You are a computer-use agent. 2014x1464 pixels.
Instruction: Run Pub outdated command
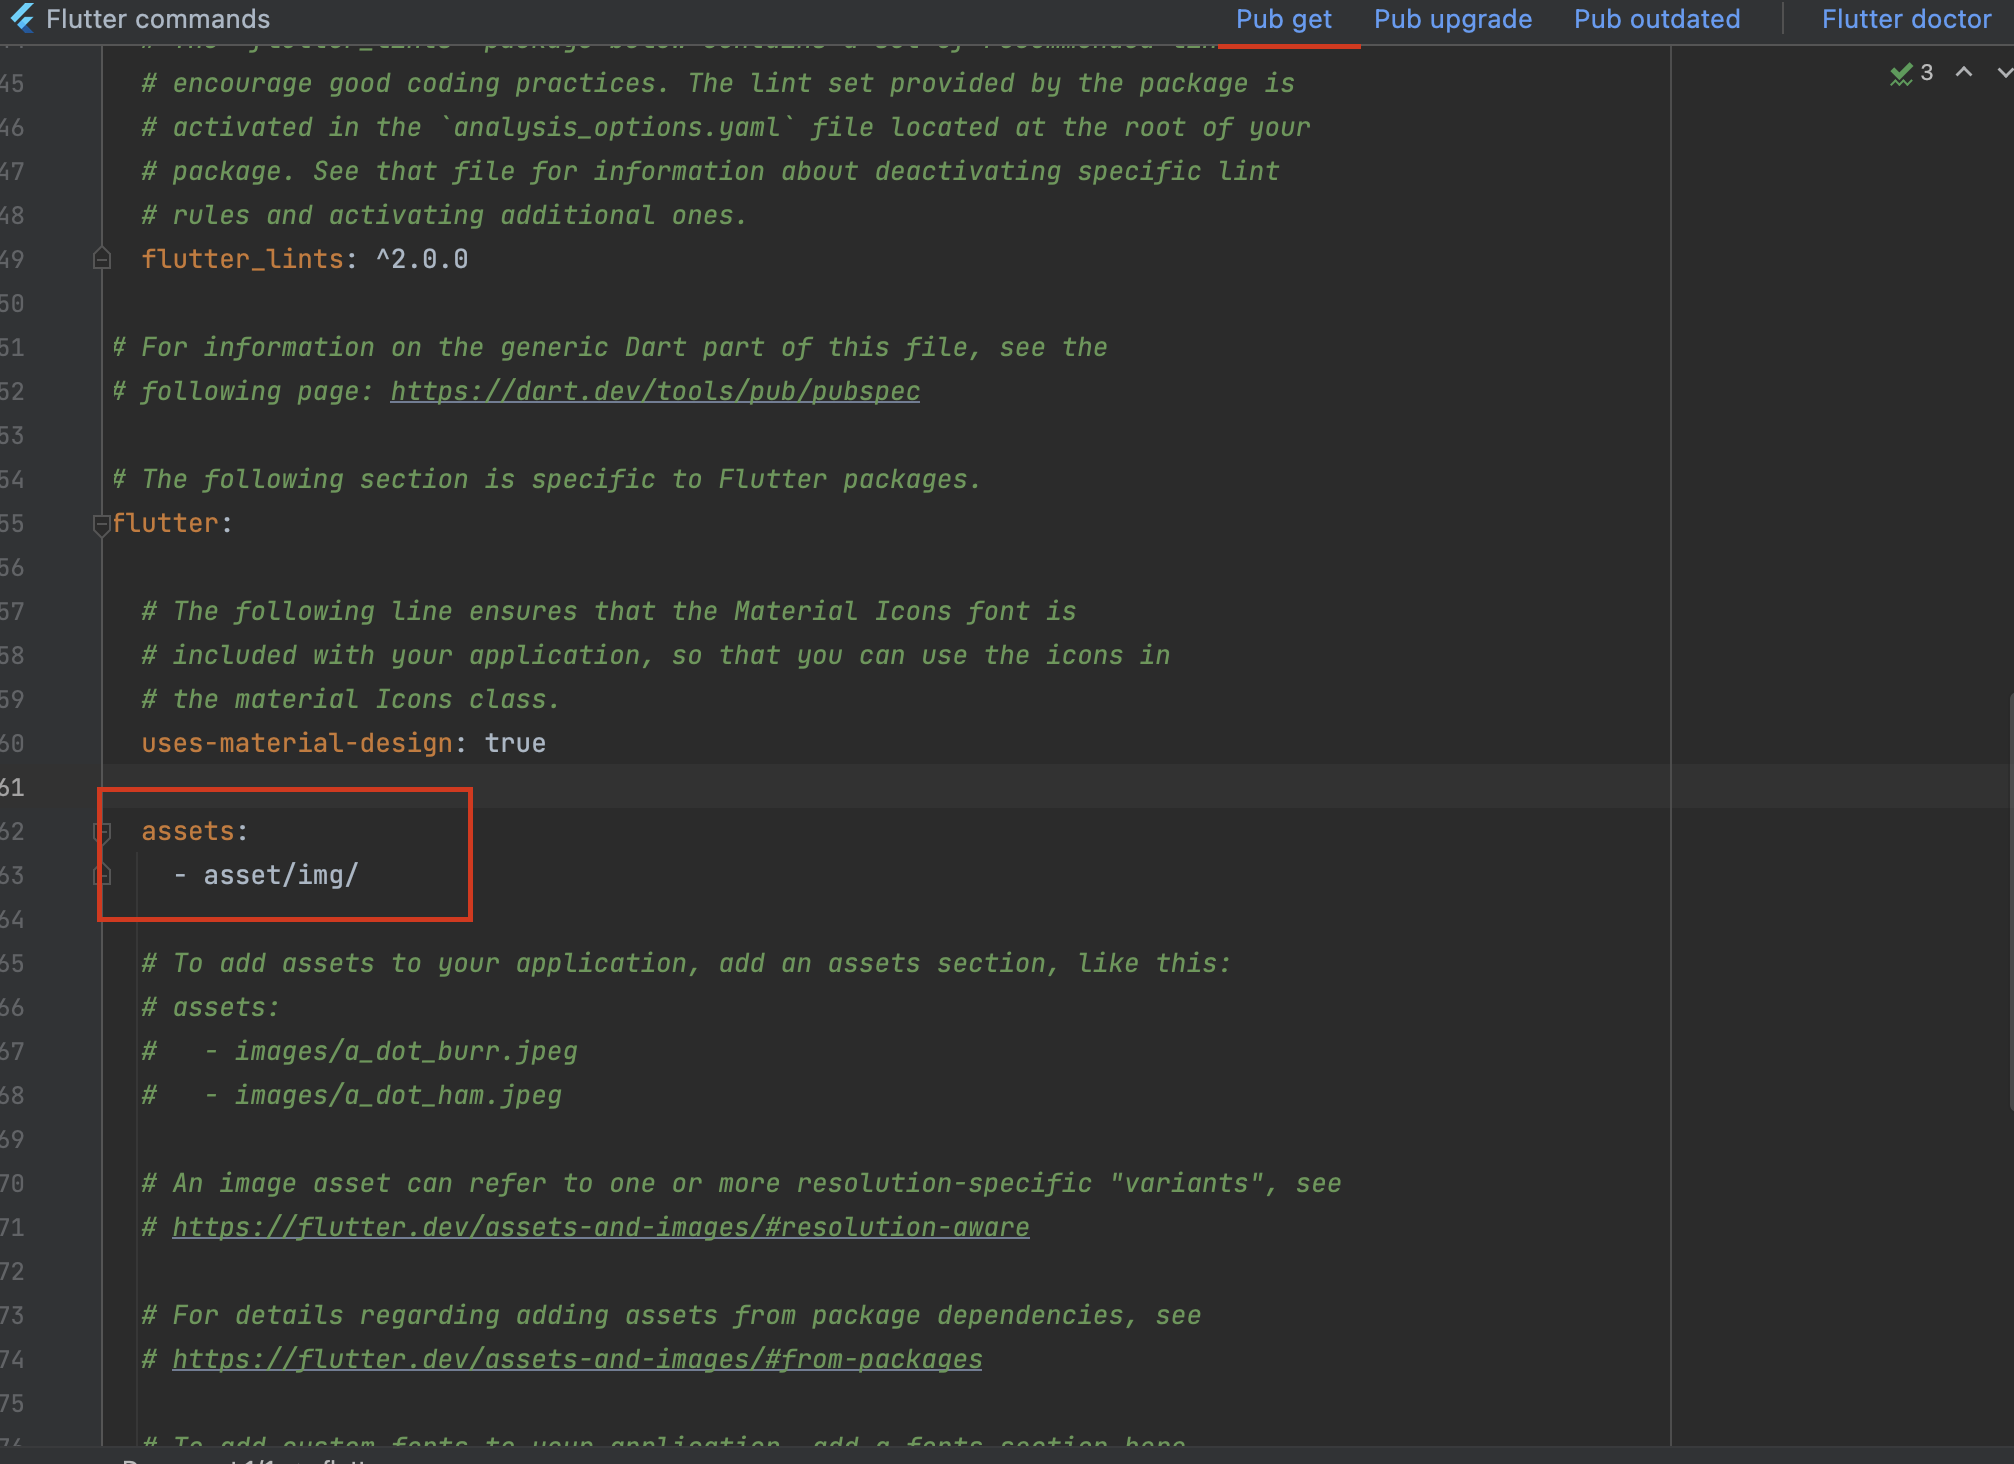pyautogui.click(x=1656, y=19)
